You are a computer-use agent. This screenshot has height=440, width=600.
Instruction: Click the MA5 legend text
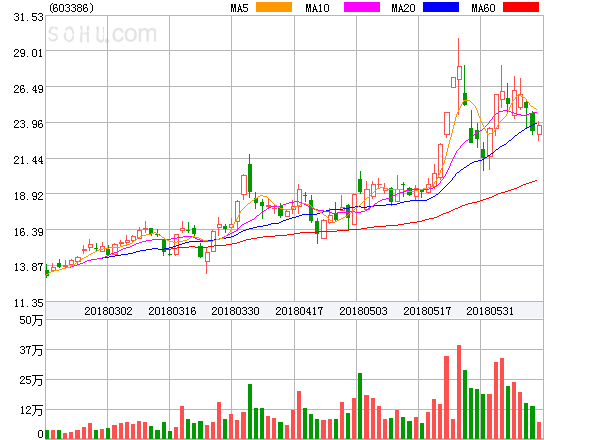pos(239,8)
